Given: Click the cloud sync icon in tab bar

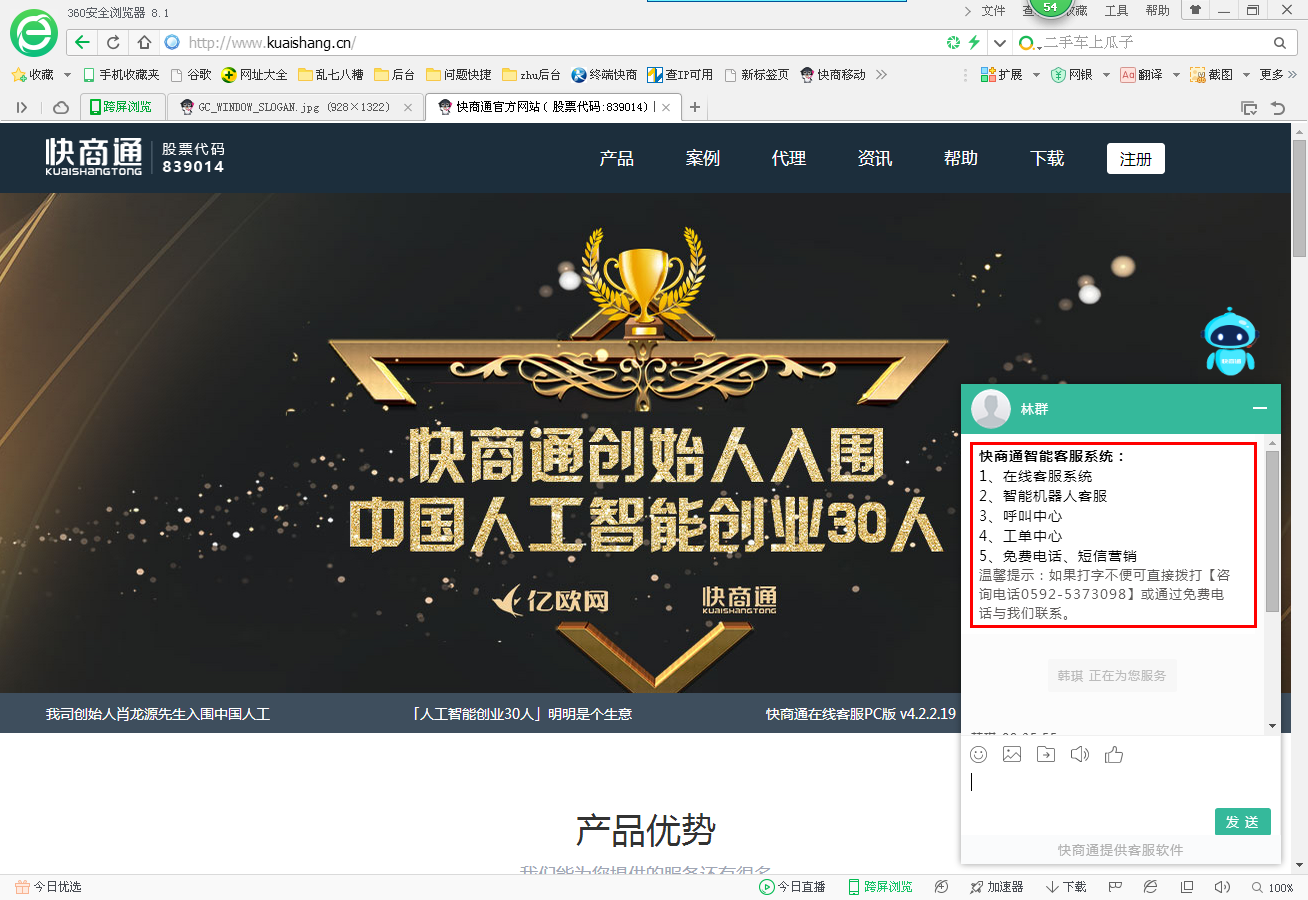Looking at the screenshot, I should (61, 107).
